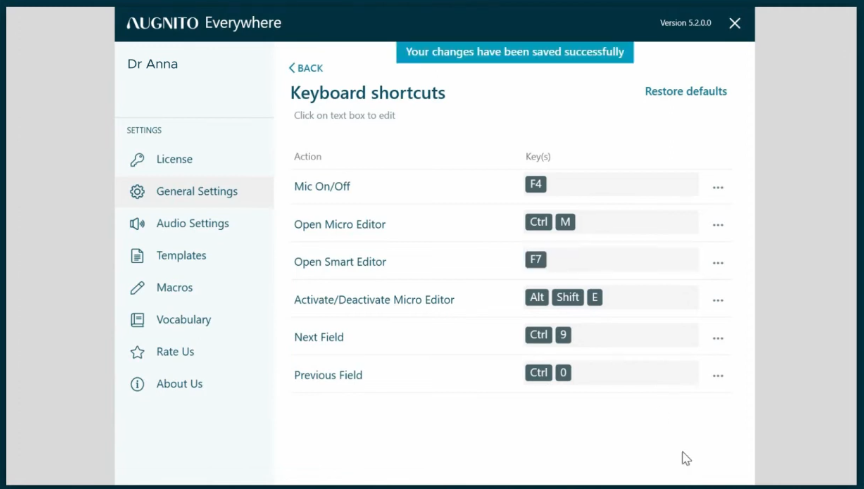Image resolution: width=864 pixels, height=489 pixels.
Task: Open Audio Settings label in sidebar
Action: (192, 223)
